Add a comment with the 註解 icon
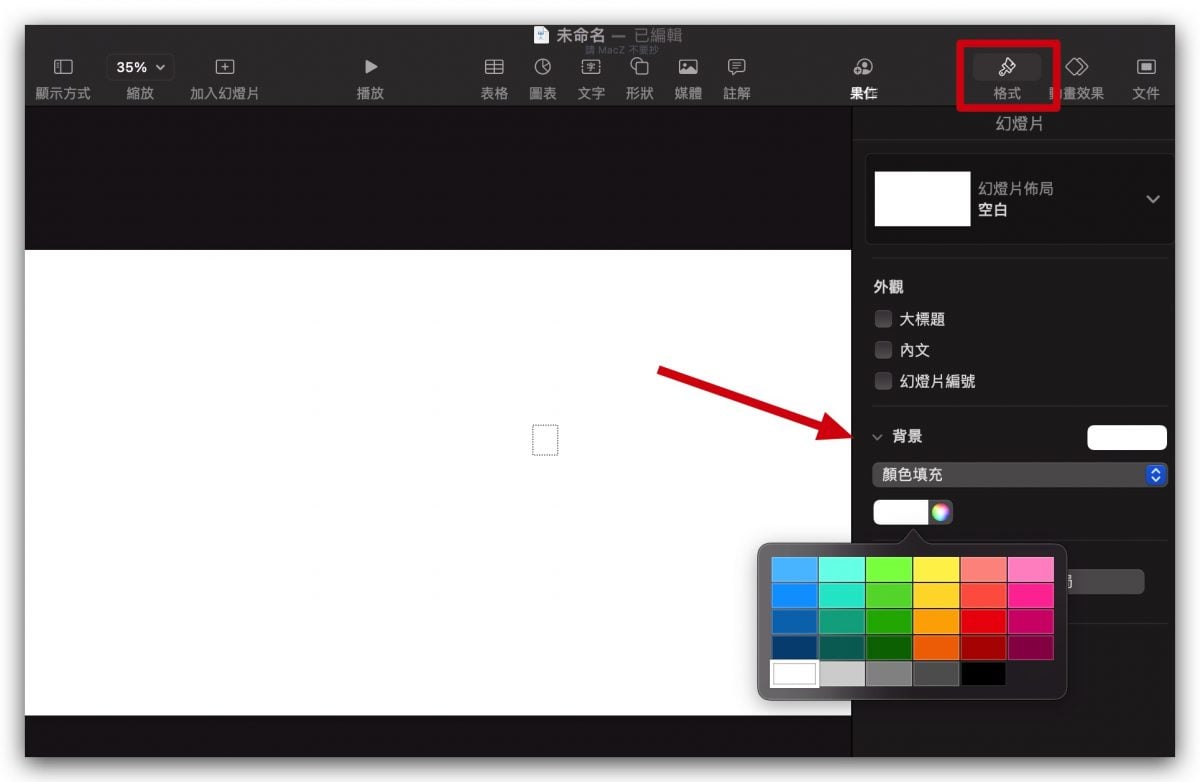This screenshot has width=1200, height=782. click(737, 67)
